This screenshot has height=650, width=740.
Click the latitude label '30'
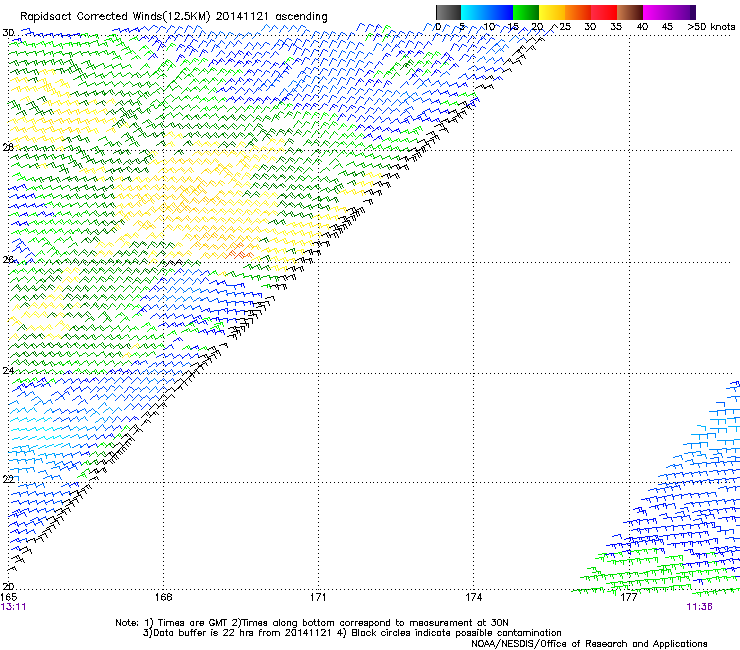pos(8,33)
